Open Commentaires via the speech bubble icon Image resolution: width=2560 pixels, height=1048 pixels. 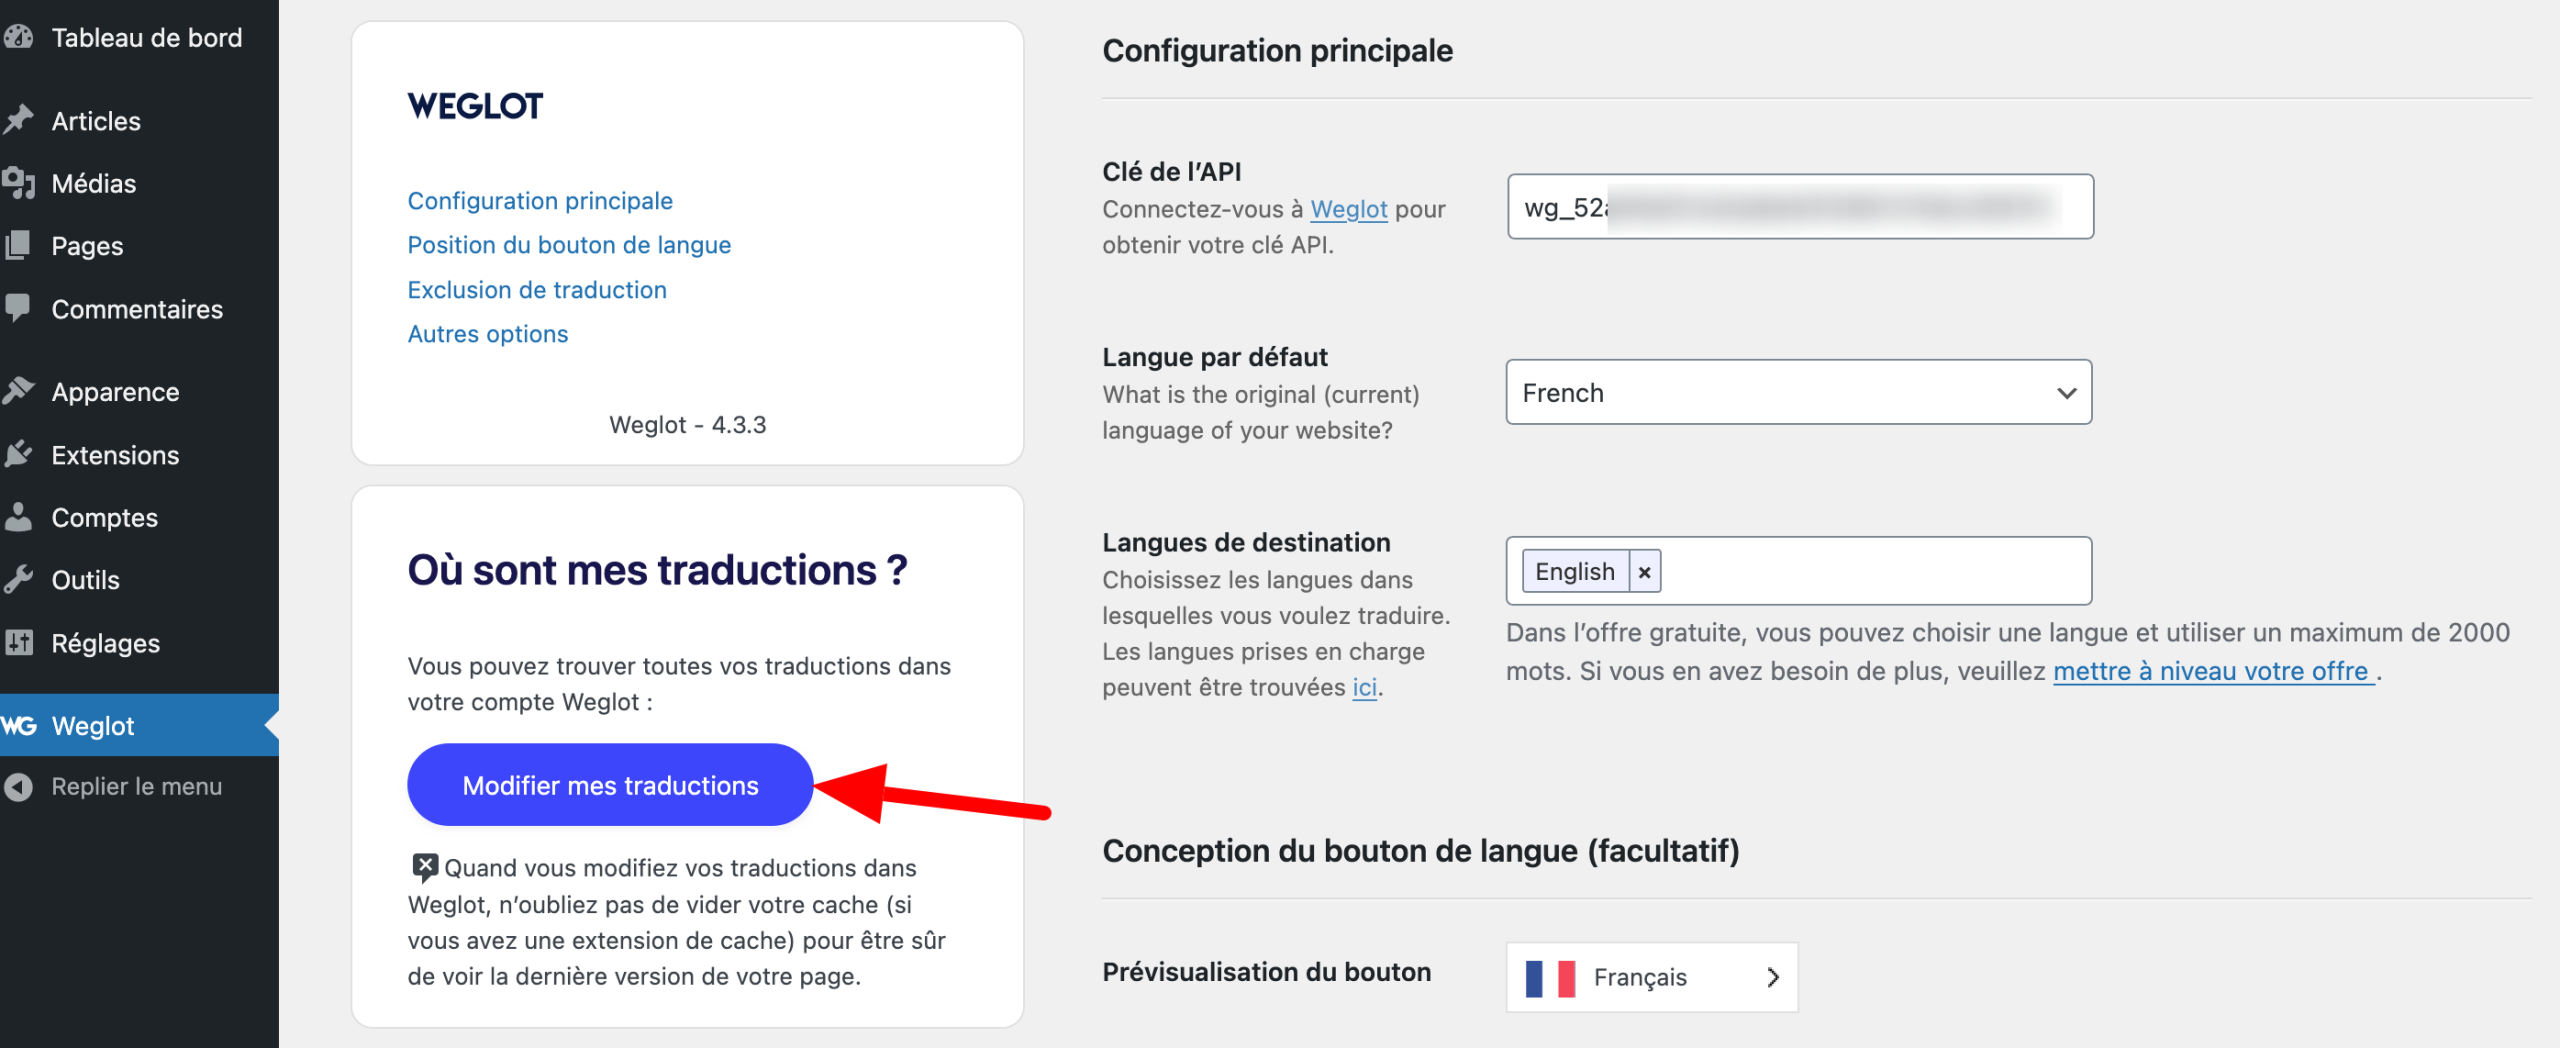pyautogui.click(x=21, y=309)
